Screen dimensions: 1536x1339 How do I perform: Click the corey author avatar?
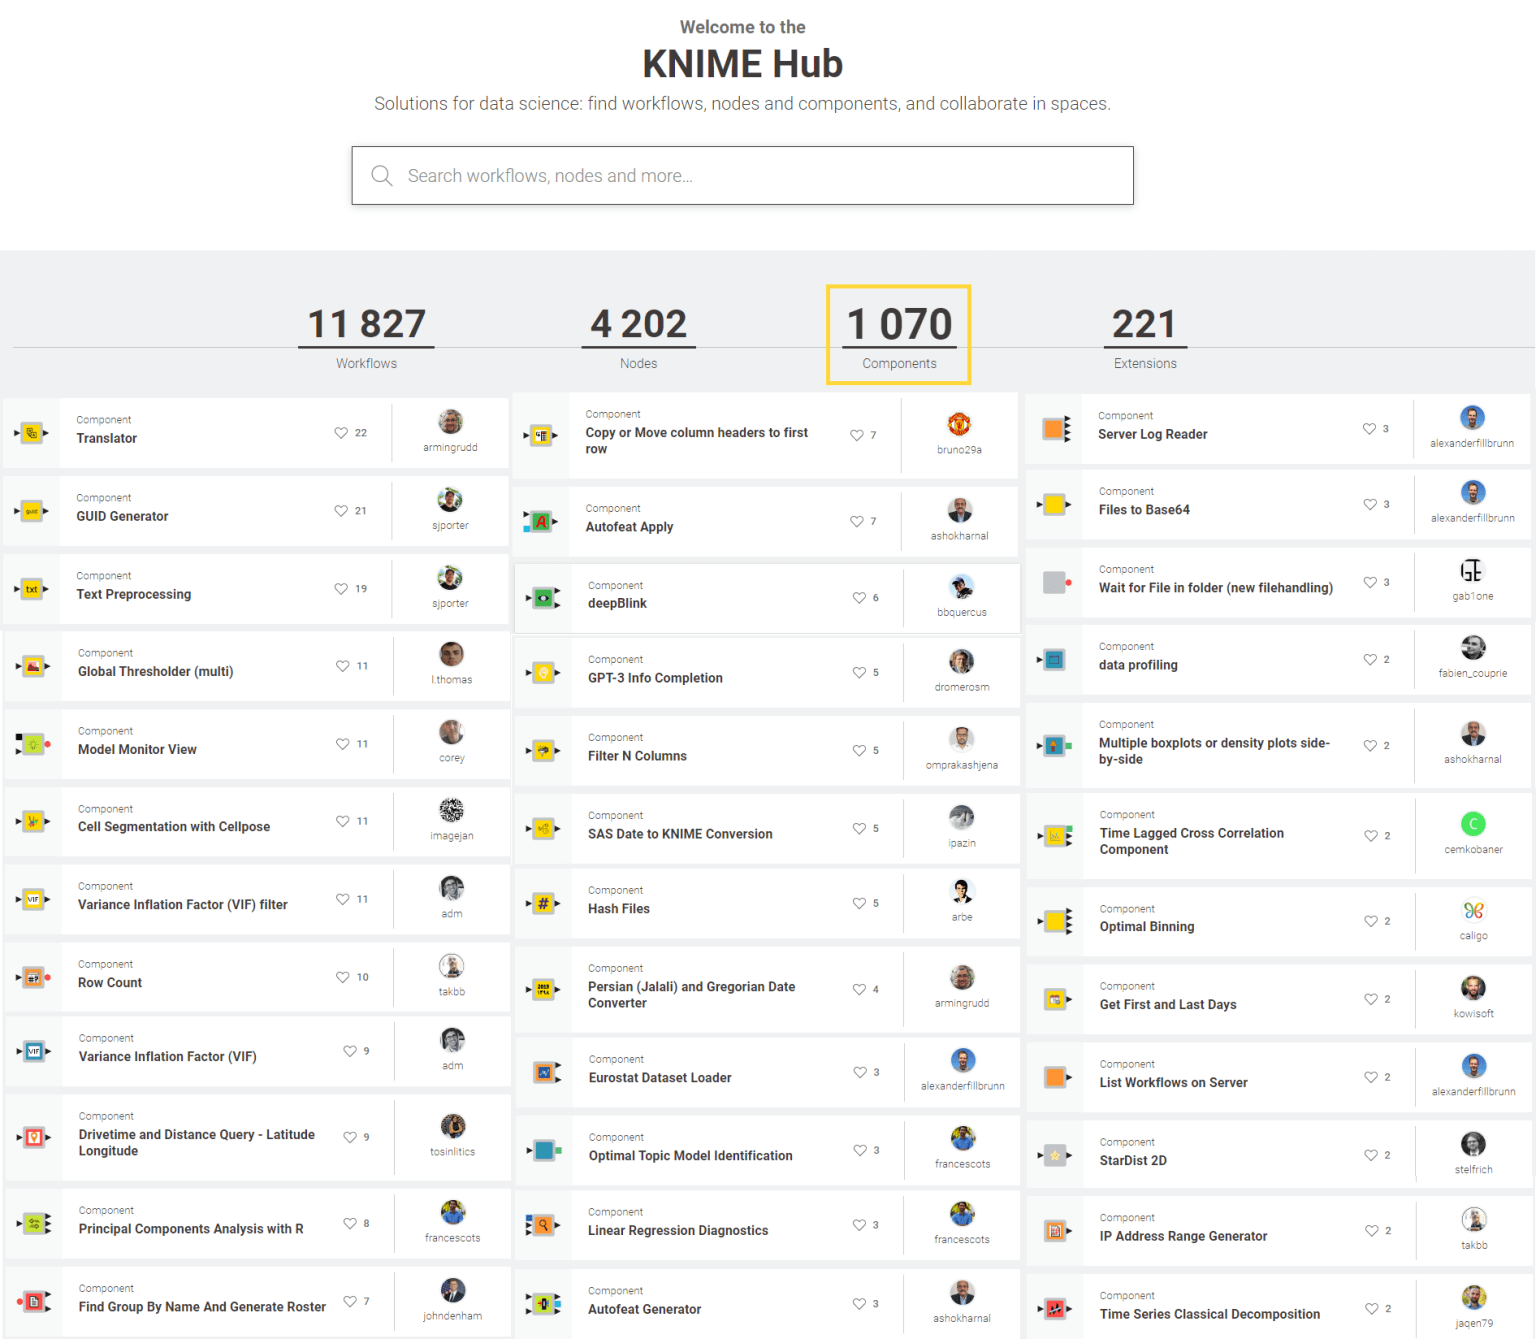[452, 732]
